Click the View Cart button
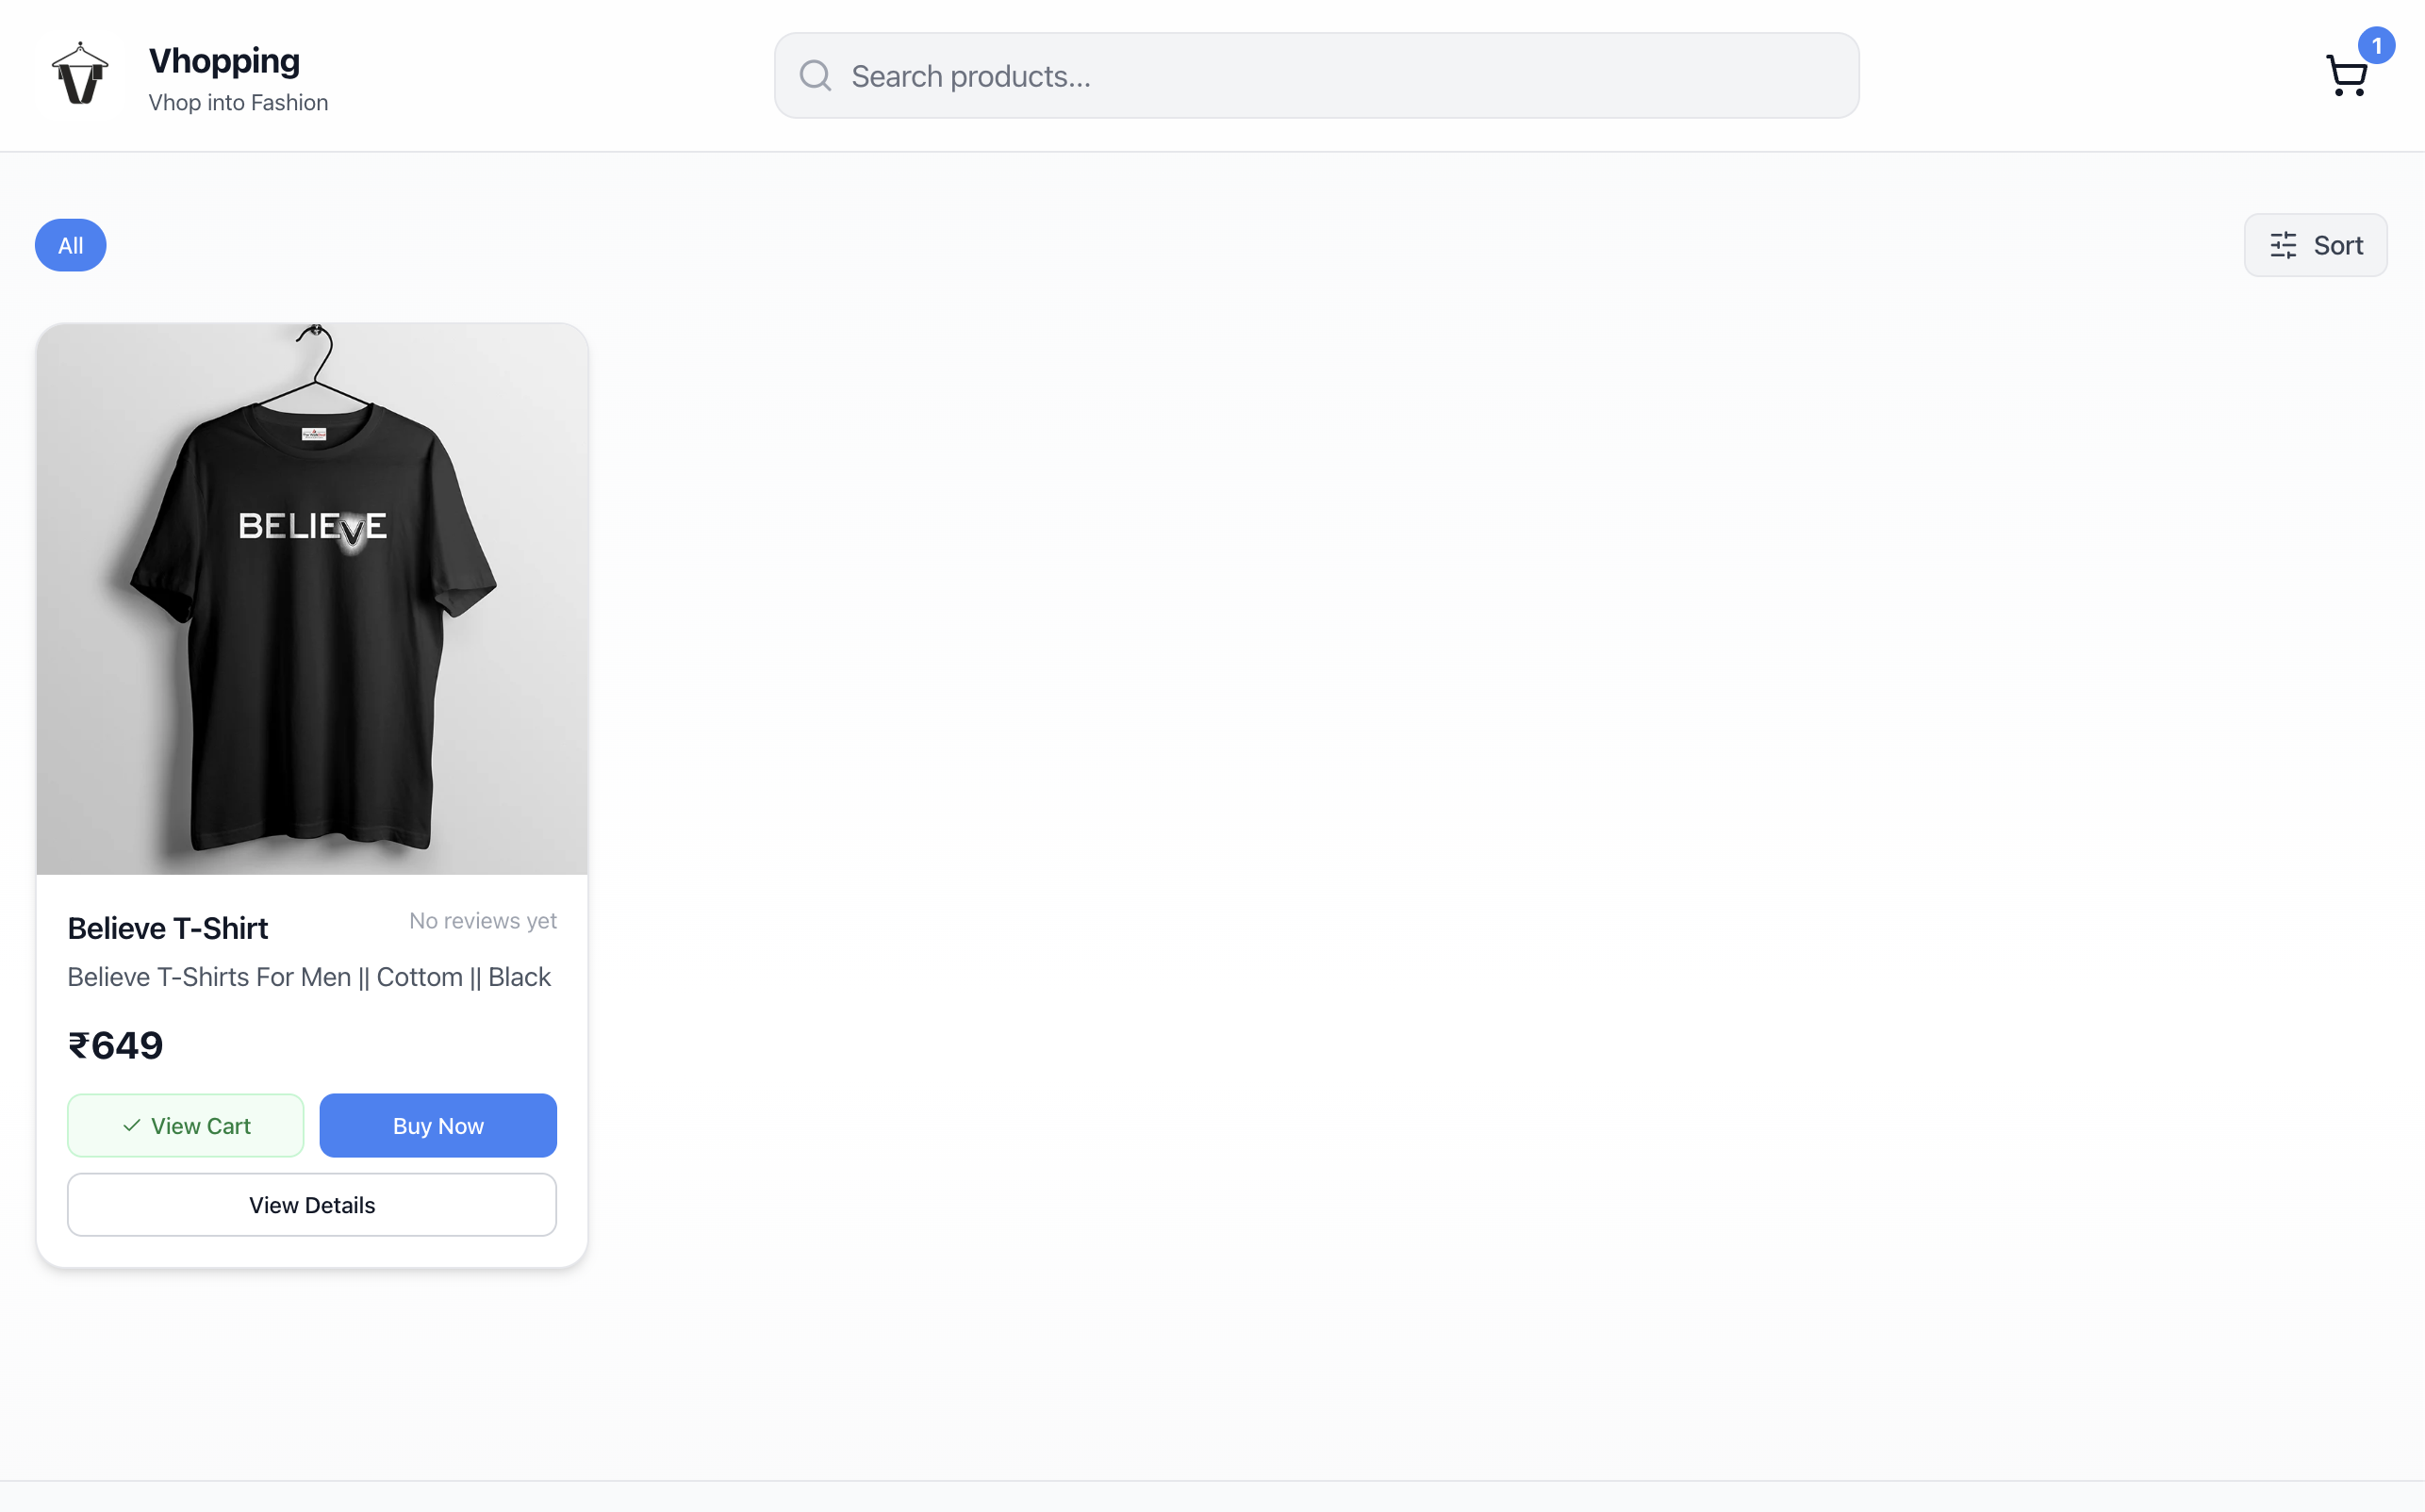2425x1512 pixels. (185, 1125)
